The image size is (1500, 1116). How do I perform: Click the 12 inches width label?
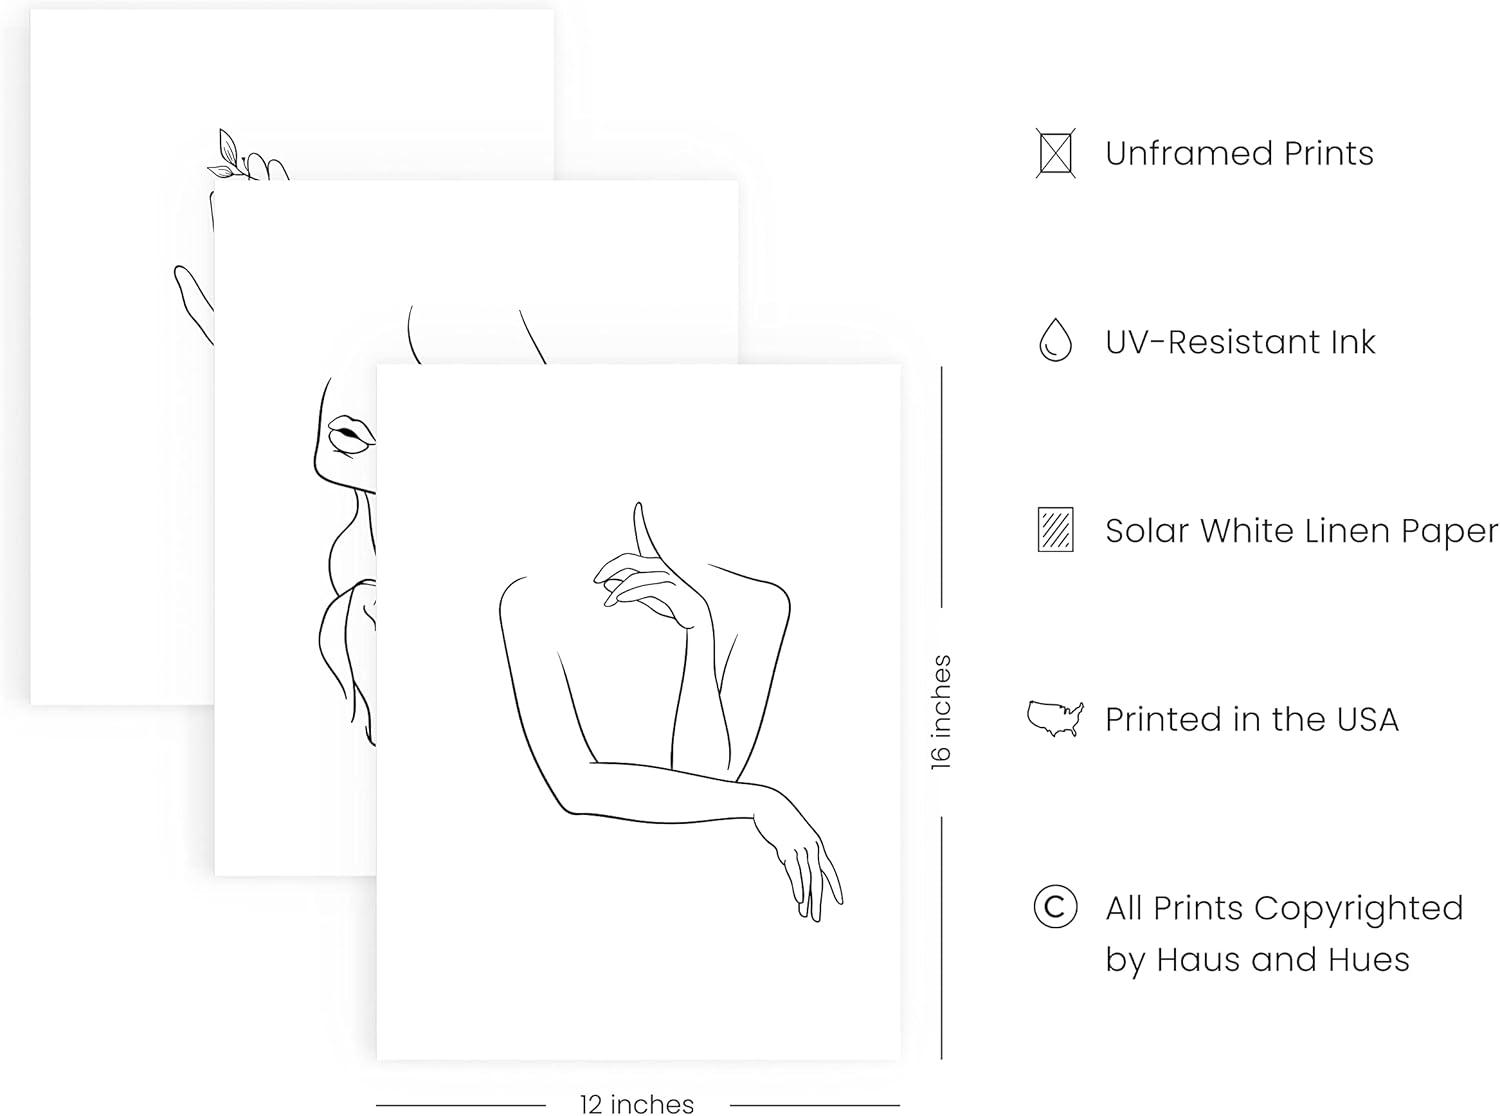point(637,1104)
